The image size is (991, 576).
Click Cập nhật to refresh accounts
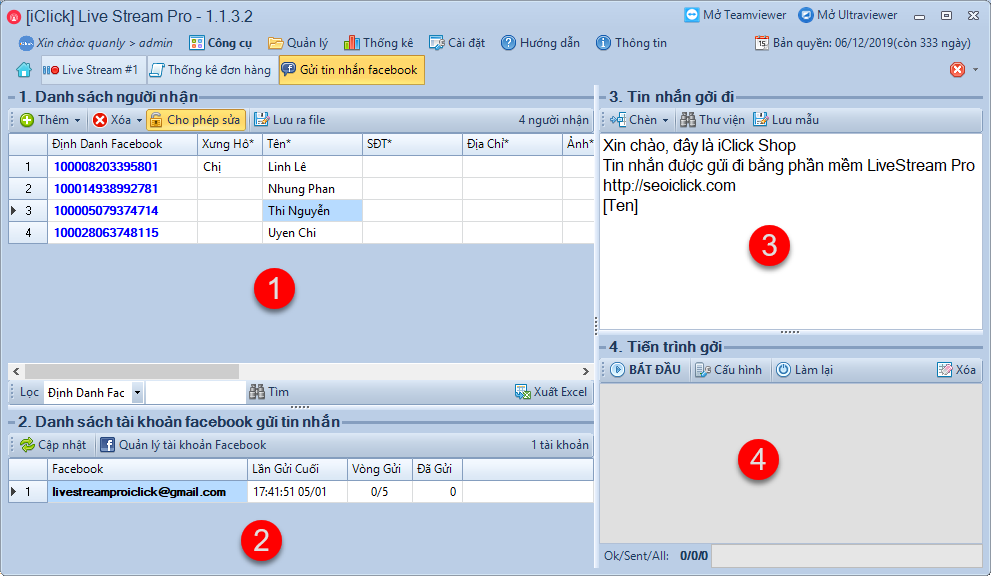53,444
